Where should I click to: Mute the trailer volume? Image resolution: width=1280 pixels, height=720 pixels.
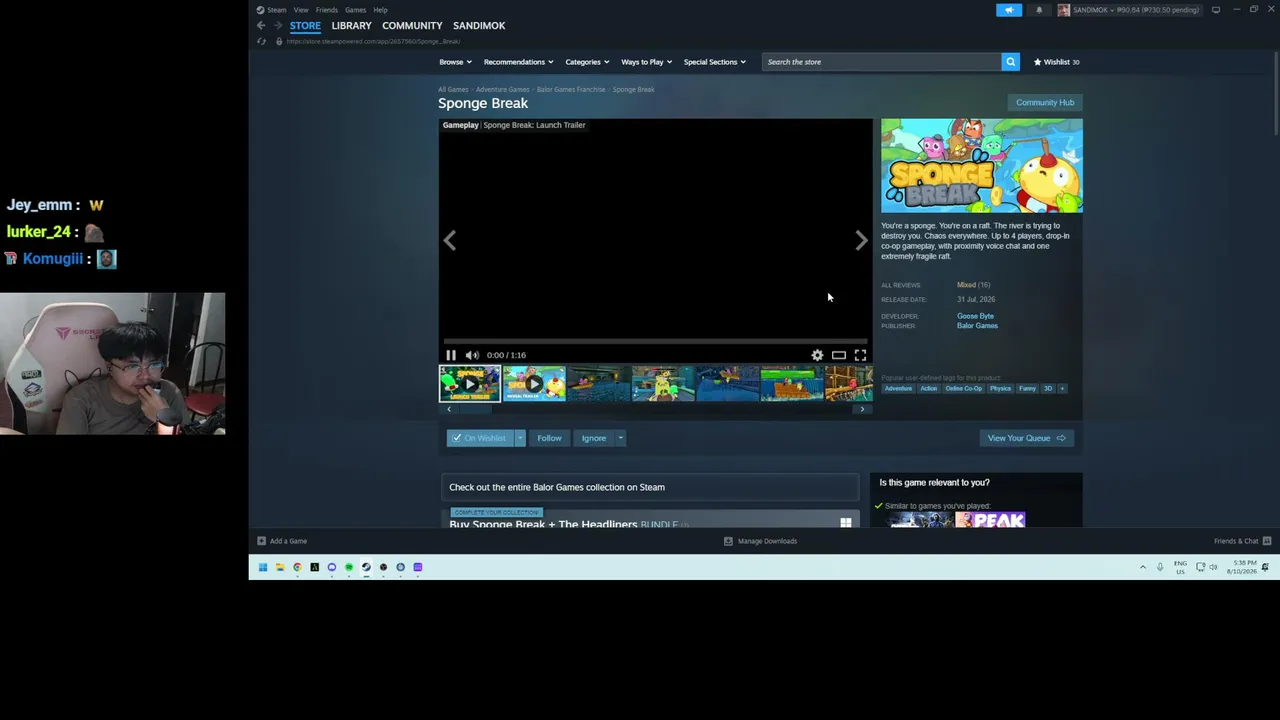point(472,355)
